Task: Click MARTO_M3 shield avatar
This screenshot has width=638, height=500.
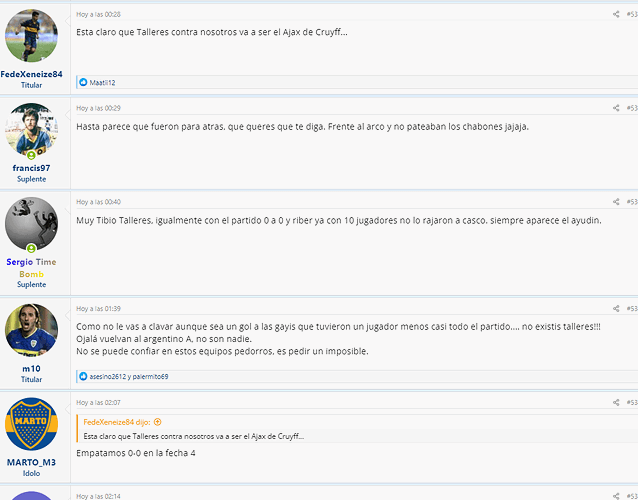Action: [31, 424]
